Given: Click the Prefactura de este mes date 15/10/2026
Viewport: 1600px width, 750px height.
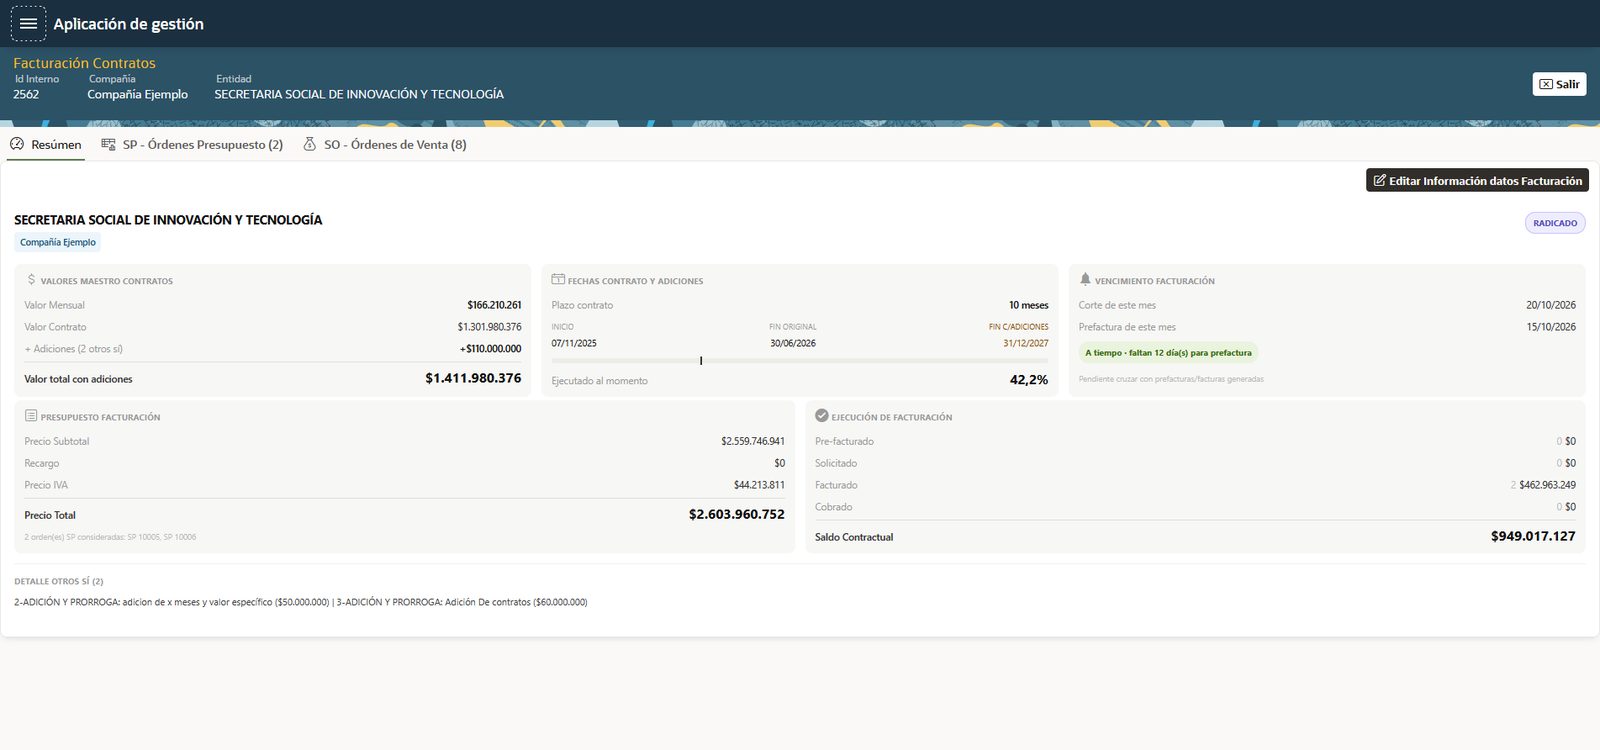Looking at the screenshot, I should (x=1551, y=327).
